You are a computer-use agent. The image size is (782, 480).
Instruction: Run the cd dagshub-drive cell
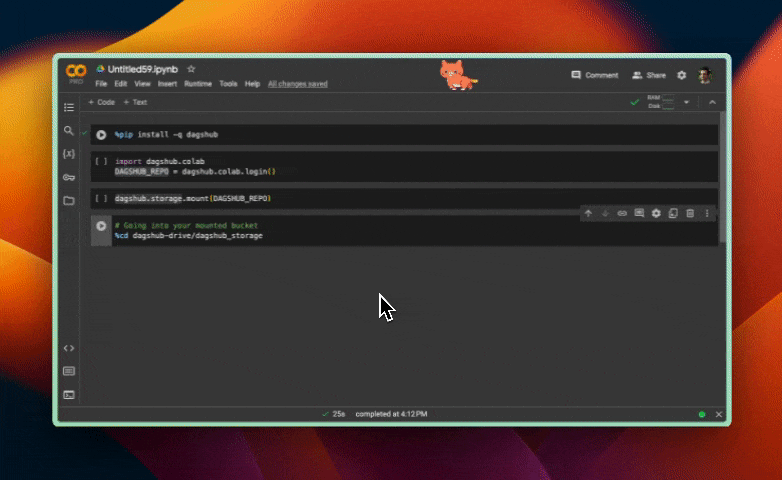point(101,226)
